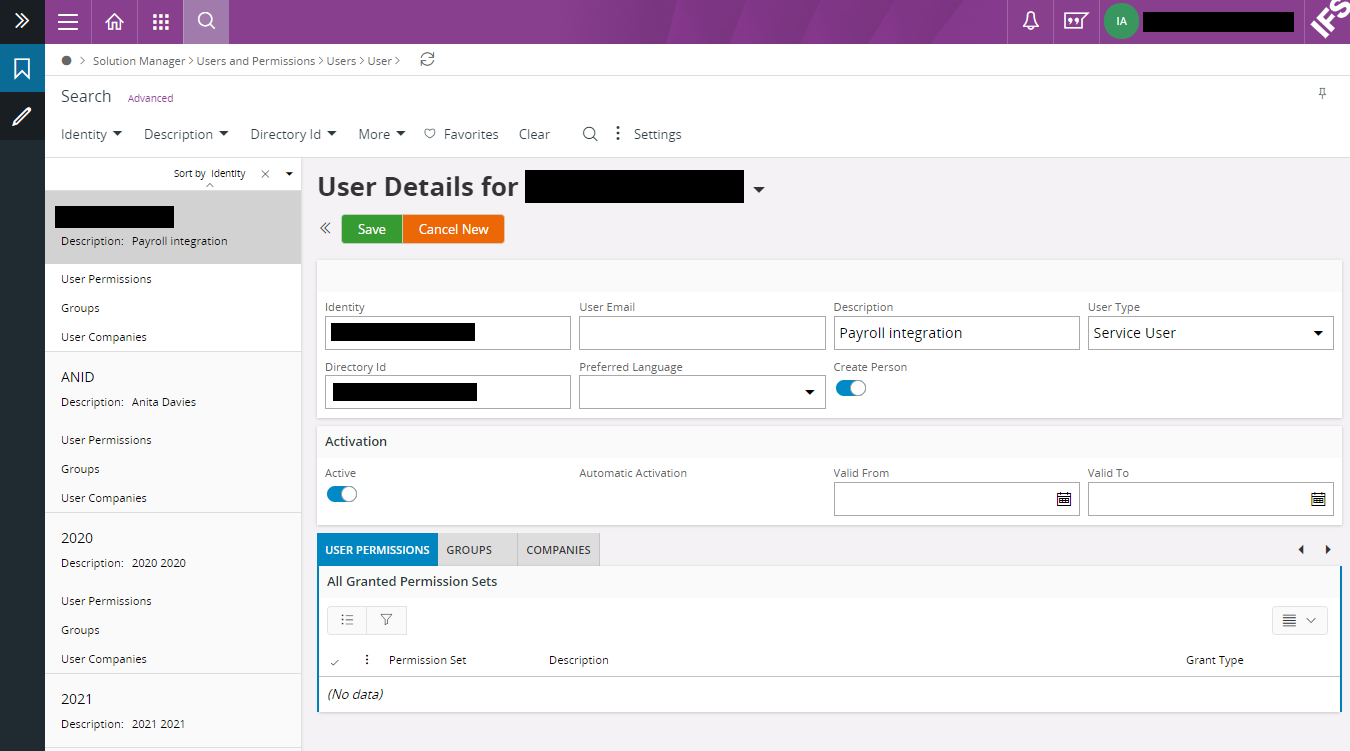This screenshot has width=1350, height=751.
Task: Open the Identity search filter dropdown
Action: (x=91, y=134)
